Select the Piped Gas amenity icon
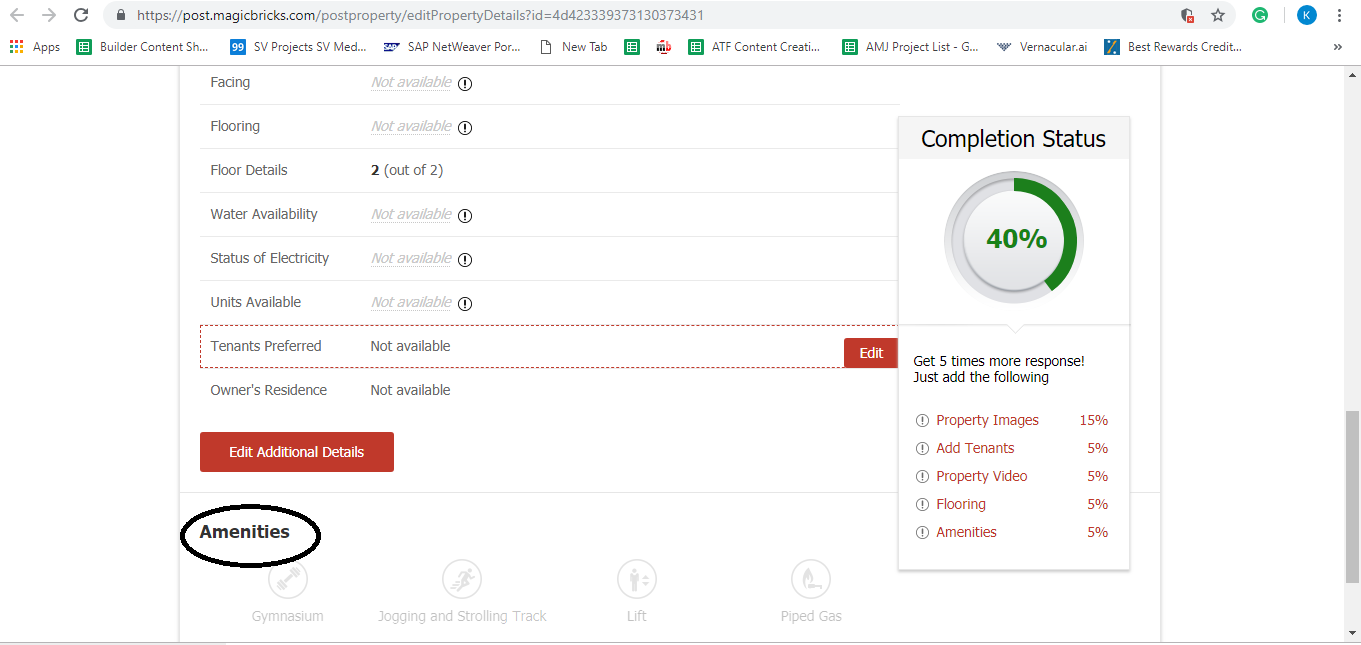1361x645 pixels. pos(811,579)
